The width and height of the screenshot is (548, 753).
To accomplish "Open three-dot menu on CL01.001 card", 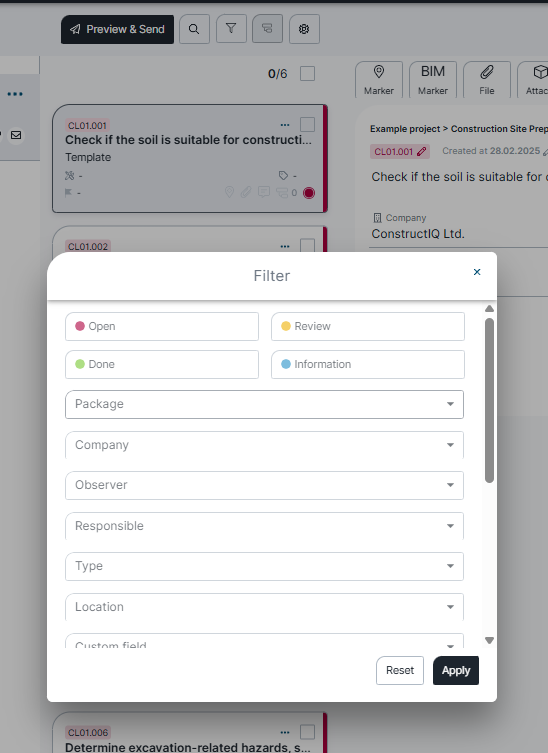I will pos(285,125).
